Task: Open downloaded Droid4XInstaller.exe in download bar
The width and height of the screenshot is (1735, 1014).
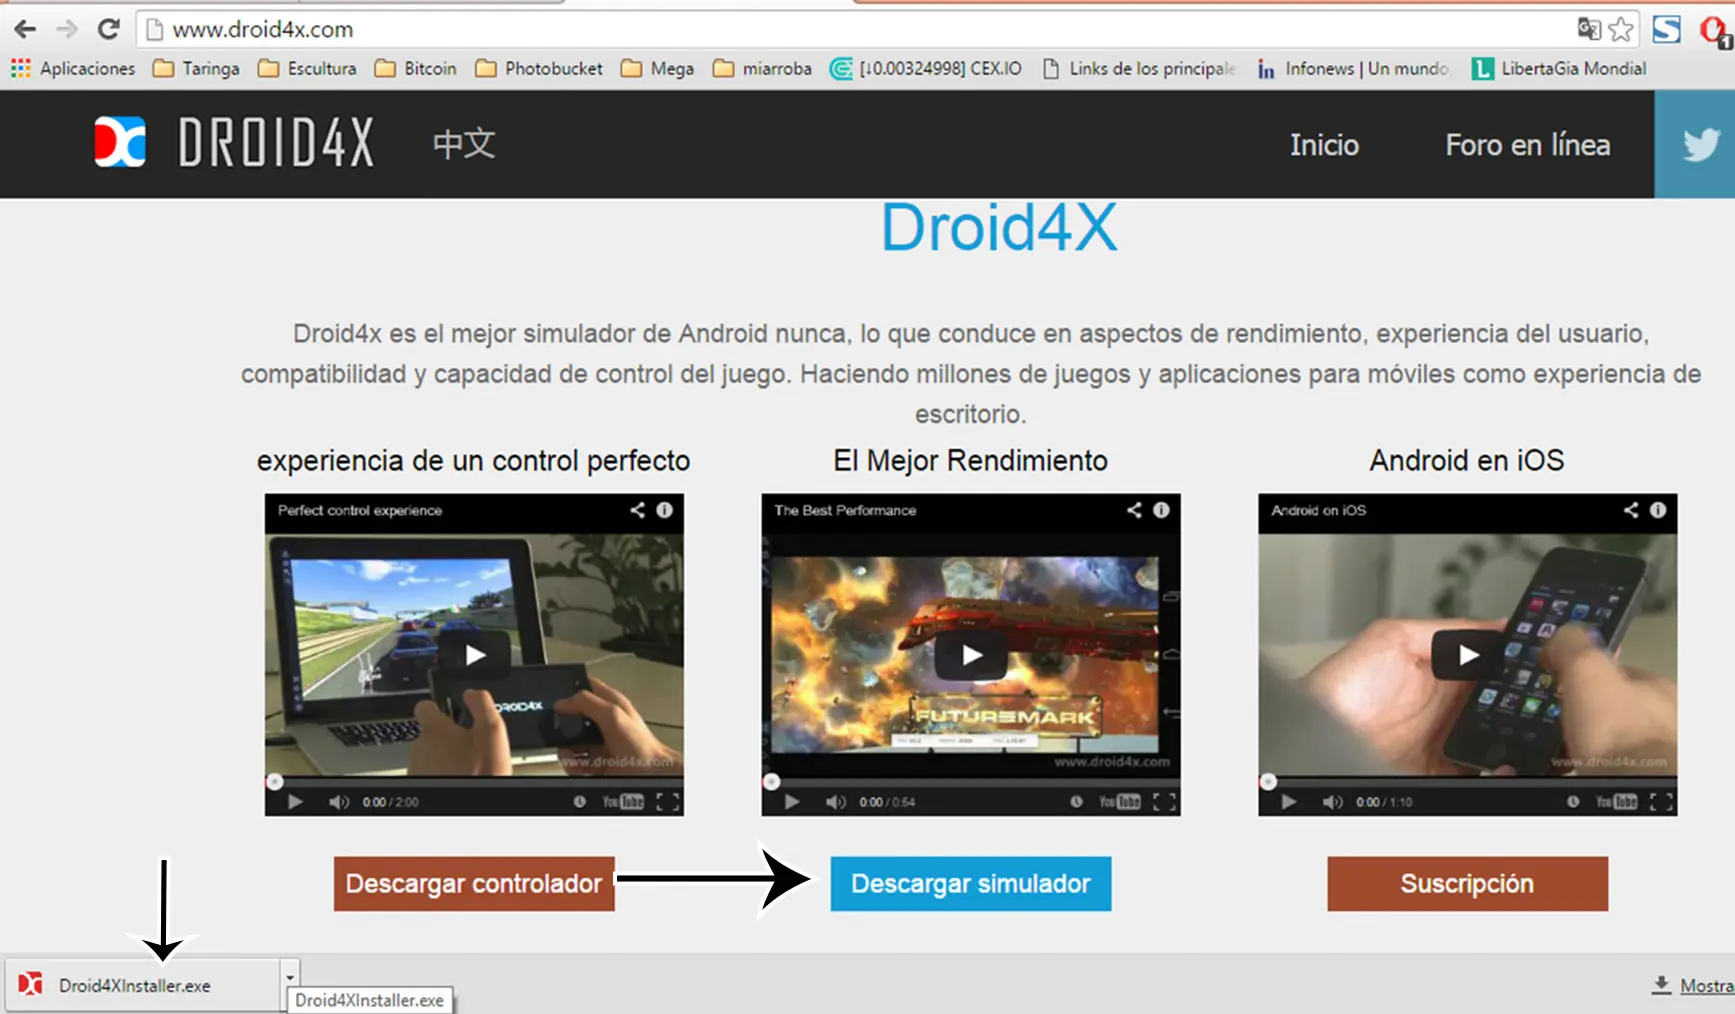Action: 143,985
